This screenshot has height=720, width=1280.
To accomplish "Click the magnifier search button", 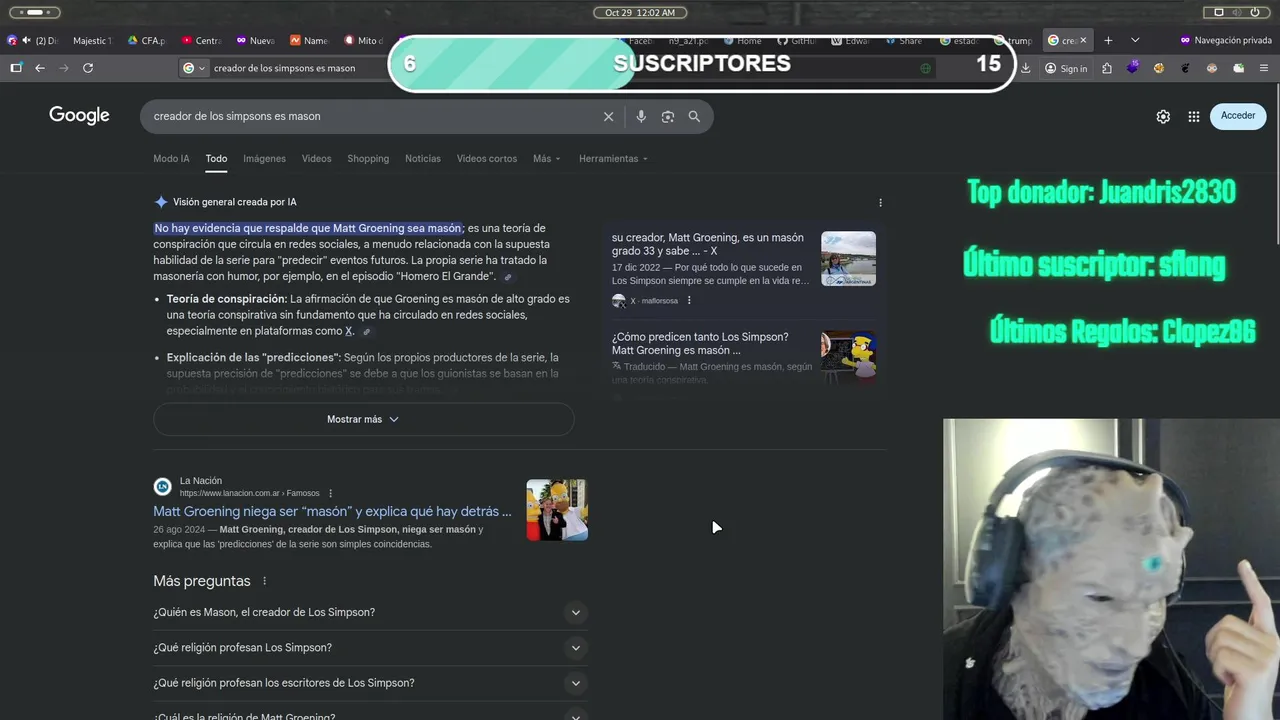I will click(x=694, y=116).
